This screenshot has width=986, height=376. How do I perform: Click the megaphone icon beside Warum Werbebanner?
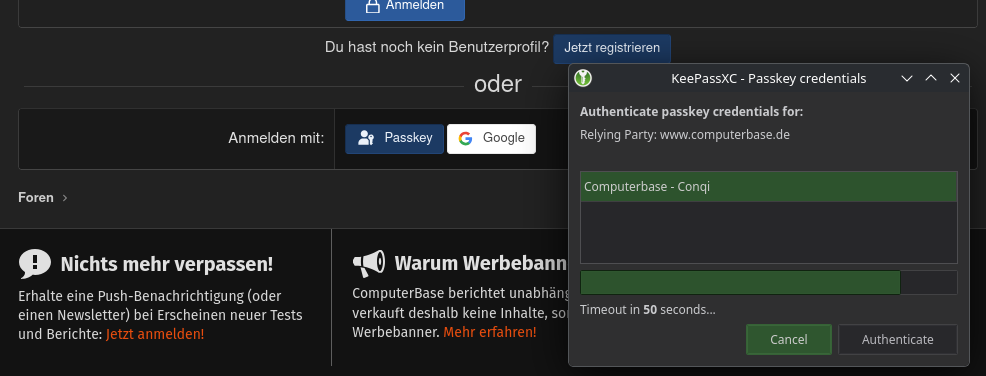pos(368,263)
